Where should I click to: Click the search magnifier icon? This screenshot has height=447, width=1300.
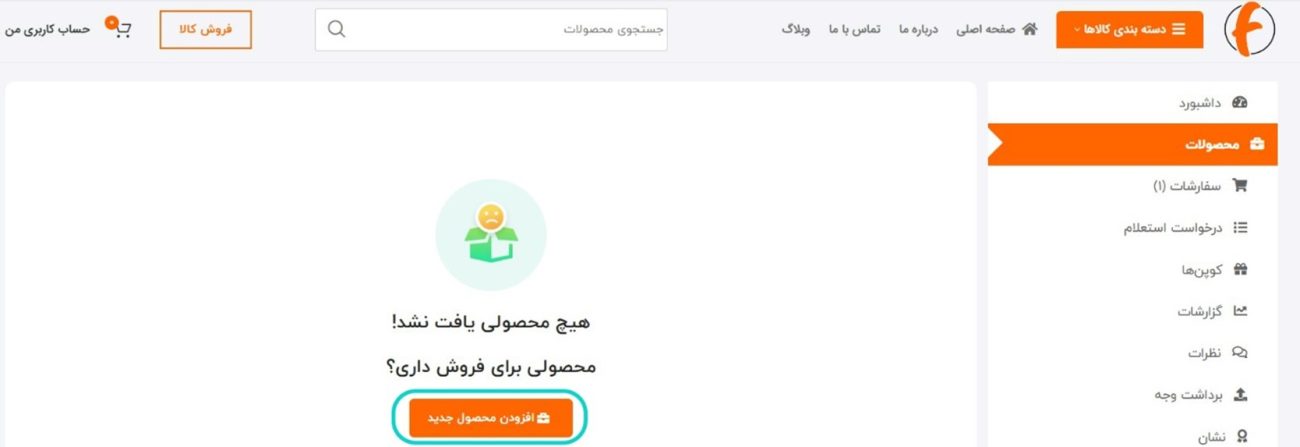coord(337,29)
